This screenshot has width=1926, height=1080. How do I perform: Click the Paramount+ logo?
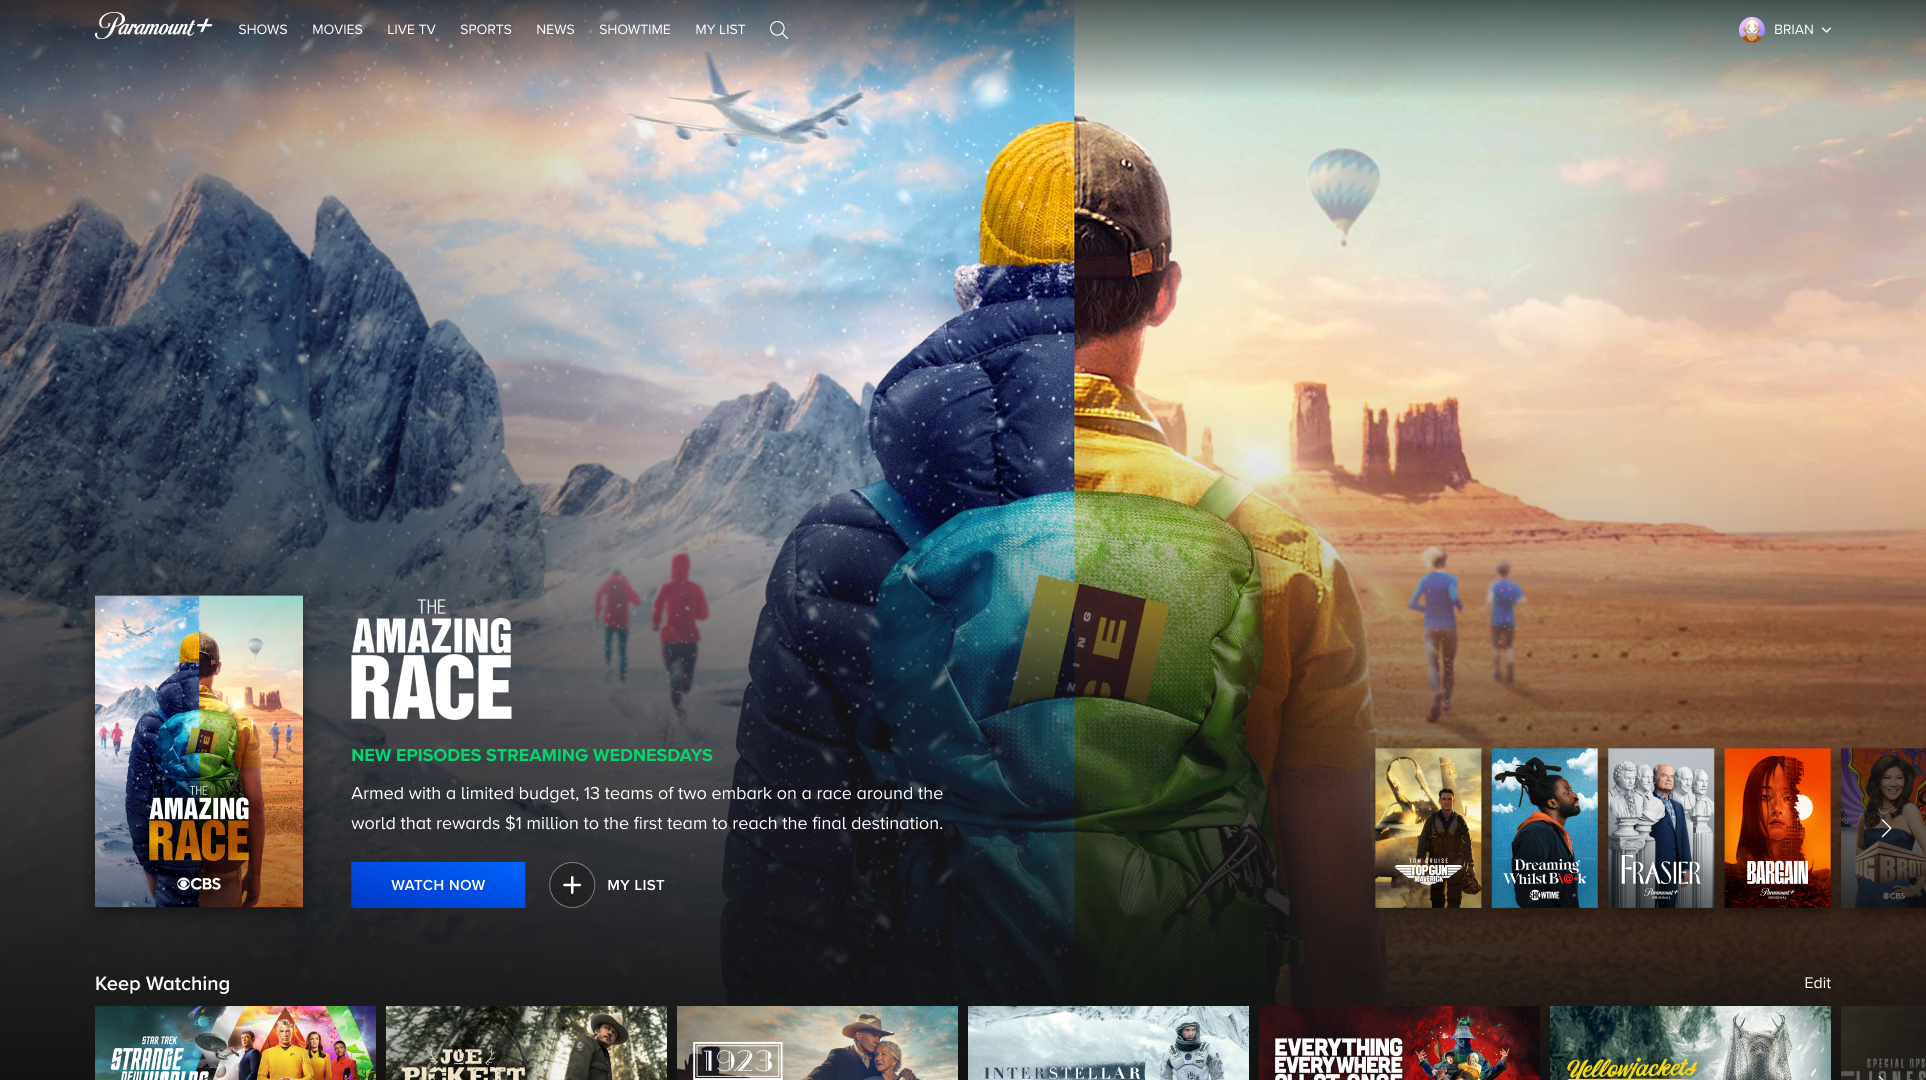point(153,27)
